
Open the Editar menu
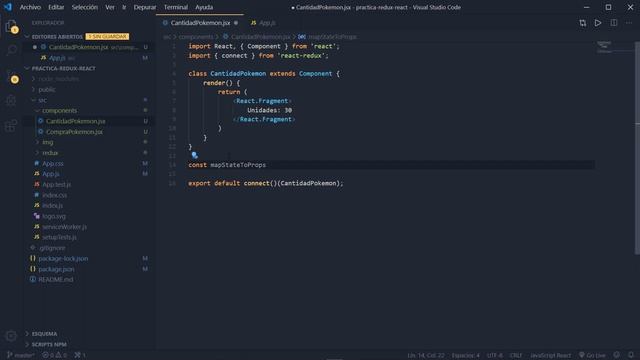coord(56,7)
